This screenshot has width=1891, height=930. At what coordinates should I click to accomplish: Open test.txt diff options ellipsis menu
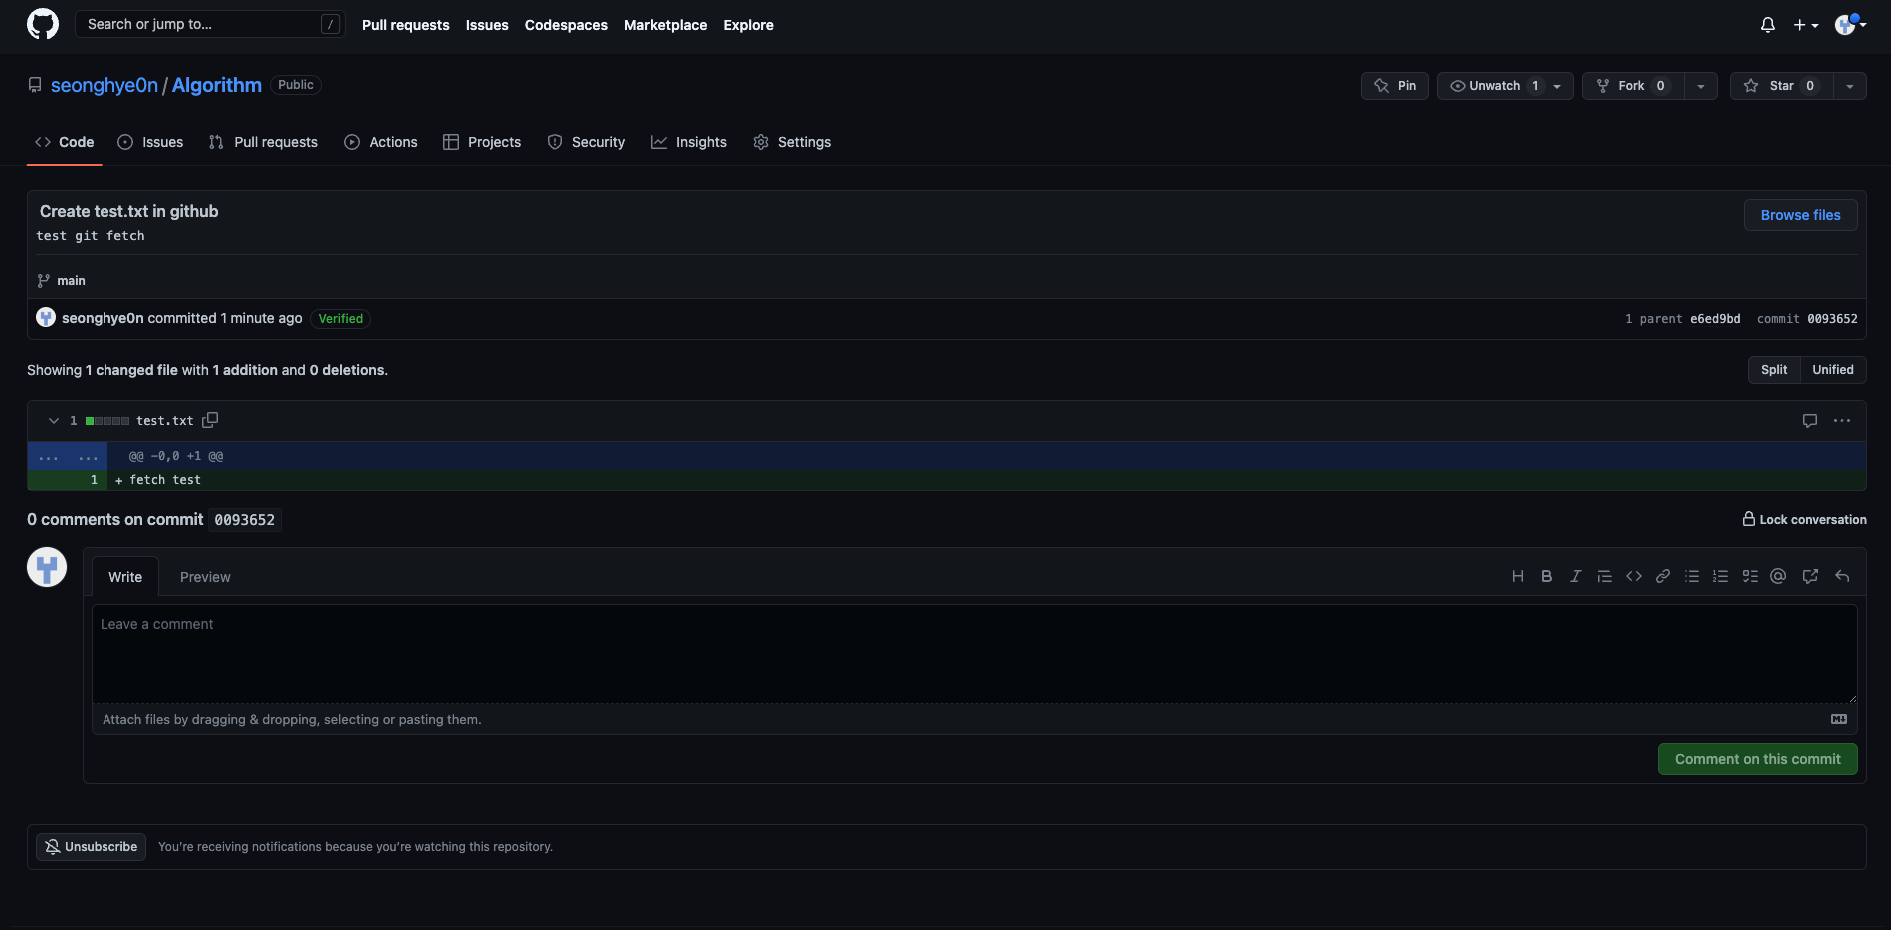tap(1842, 421)
